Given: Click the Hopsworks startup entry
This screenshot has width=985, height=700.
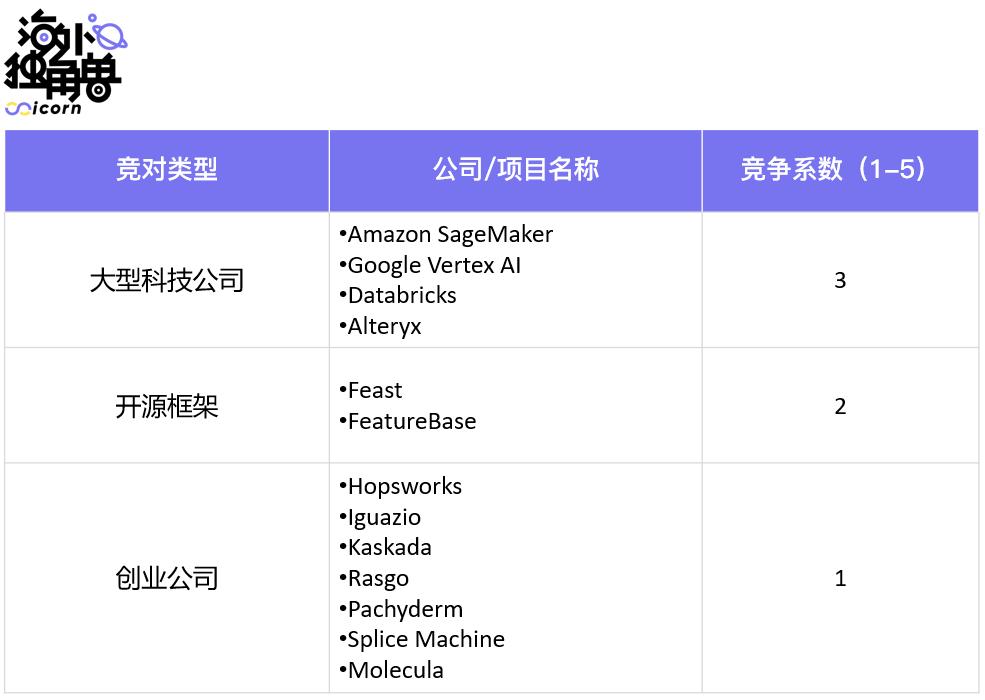Looking at the screenshot, I should pos(404,486).
